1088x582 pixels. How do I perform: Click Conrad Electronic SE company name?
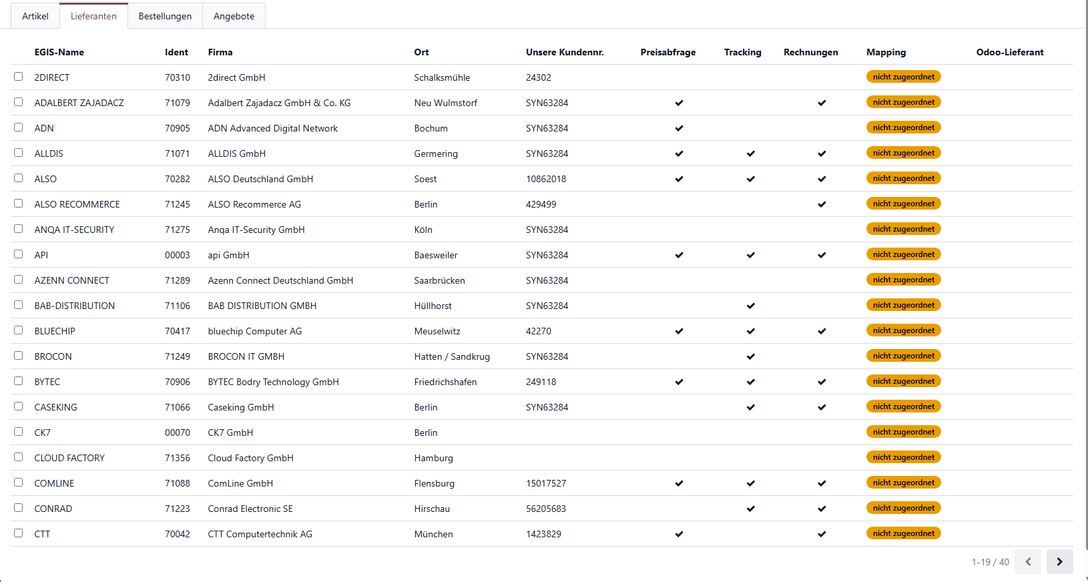click(250, 508)
